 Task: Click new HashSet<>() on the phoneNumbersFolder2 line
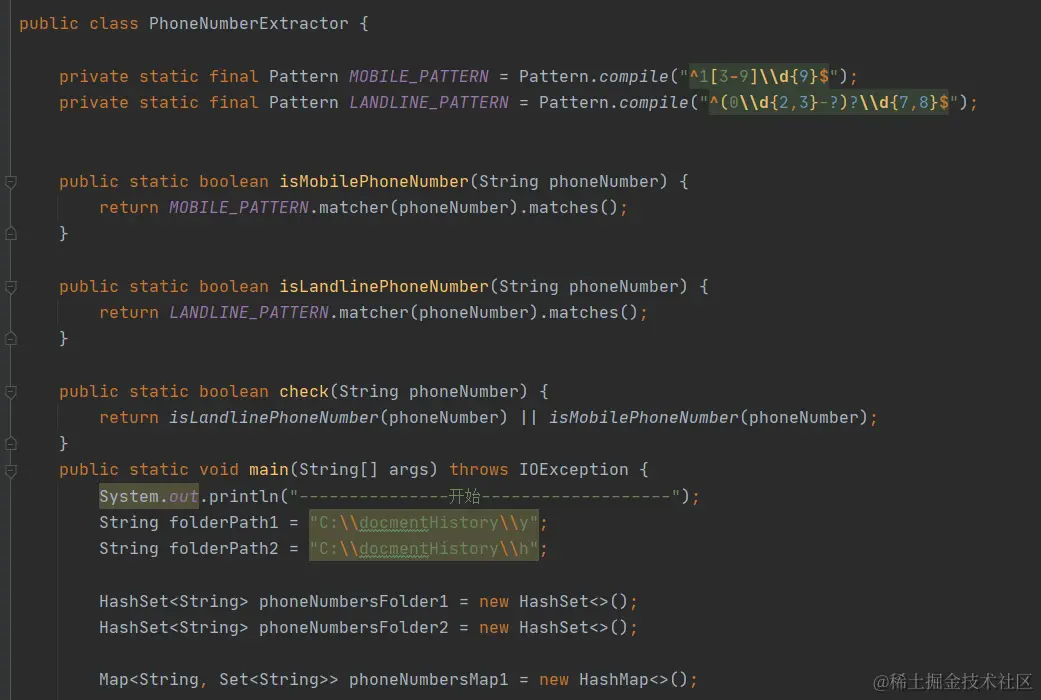pyautogui.click(x=554, y=627)
